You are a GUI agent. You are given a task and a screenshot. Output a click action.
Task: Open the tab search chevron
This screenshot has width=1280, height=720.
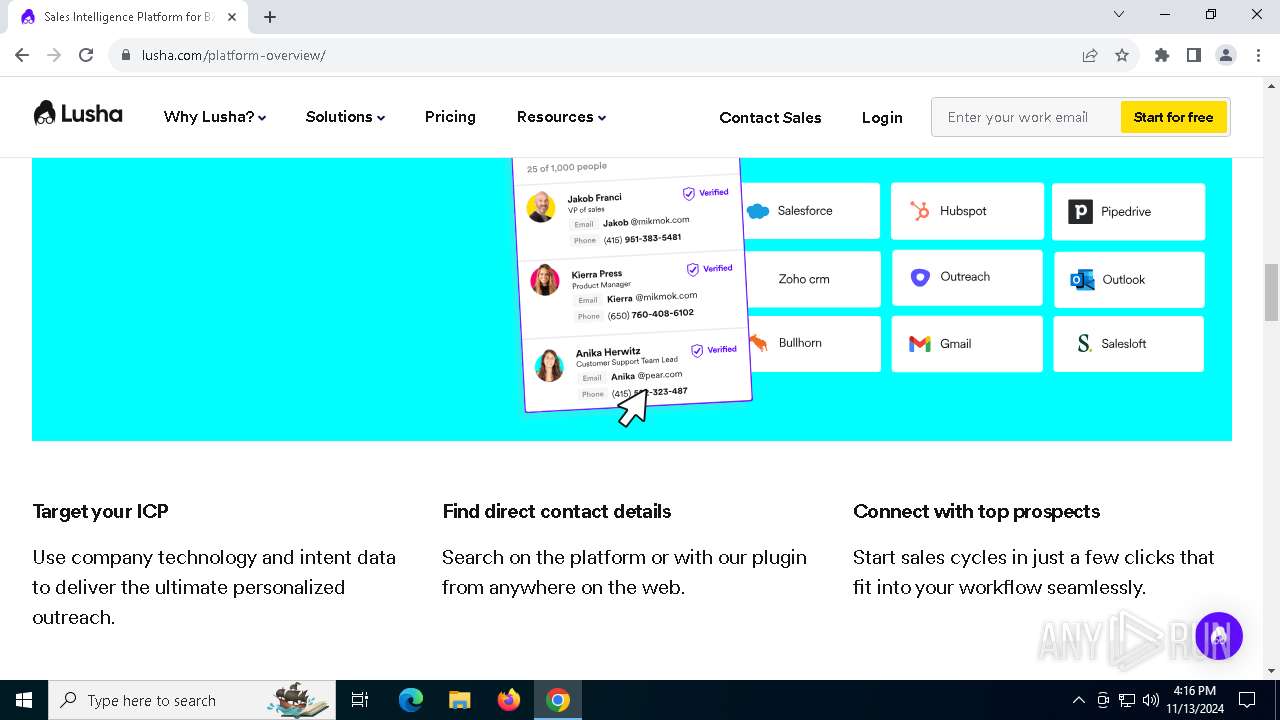1119,14
